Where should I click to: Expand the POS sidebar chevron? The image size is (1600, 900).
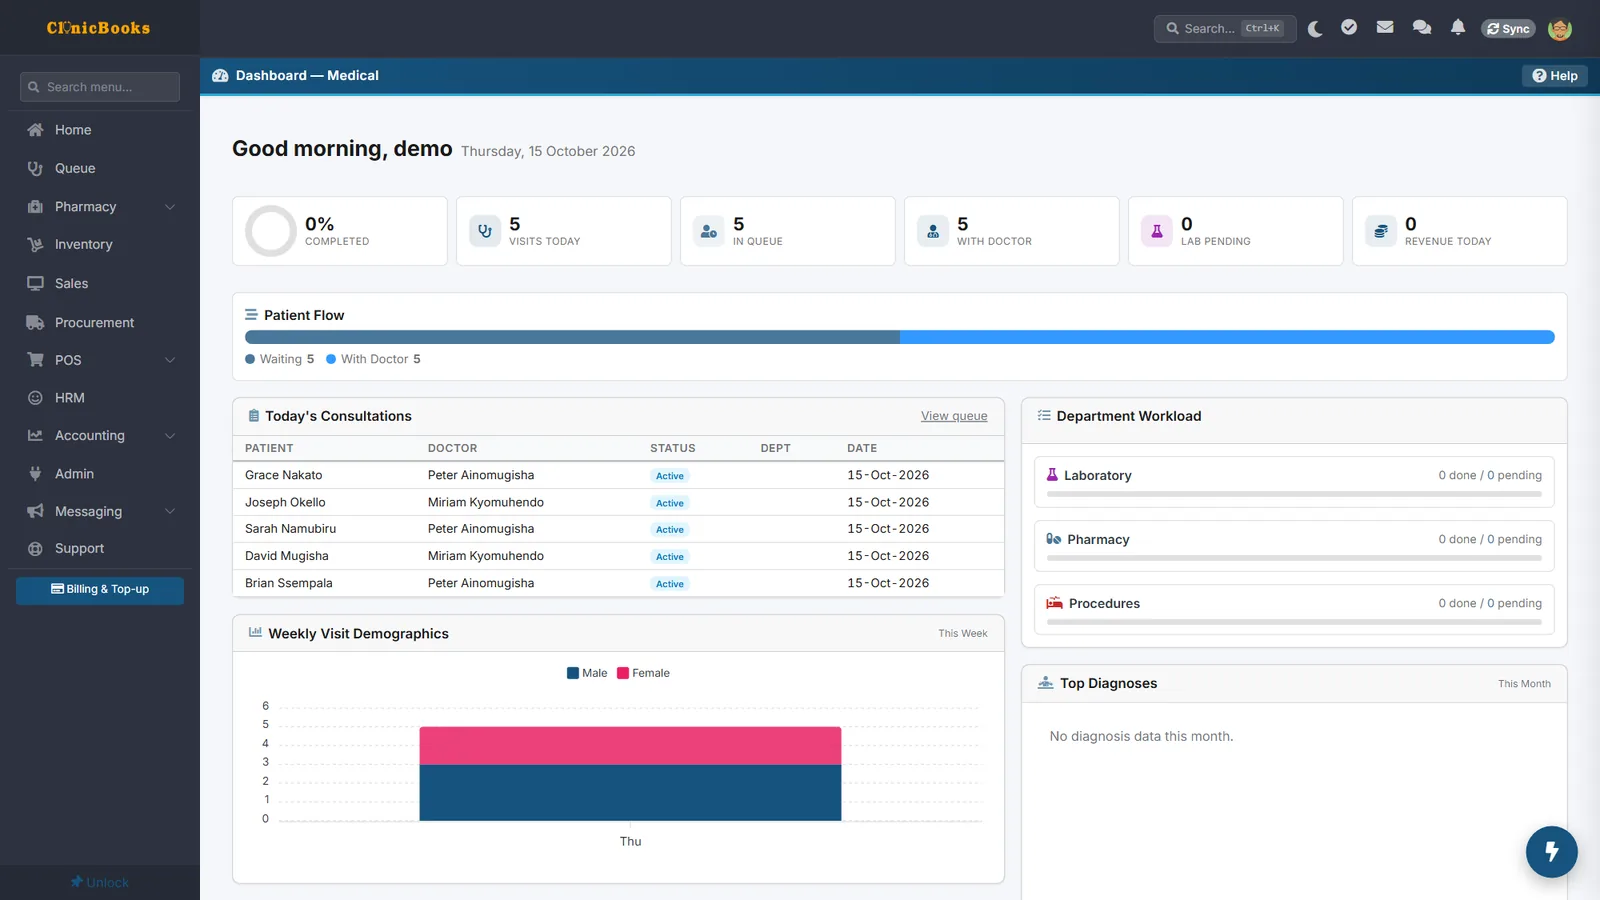click(170, 360)
